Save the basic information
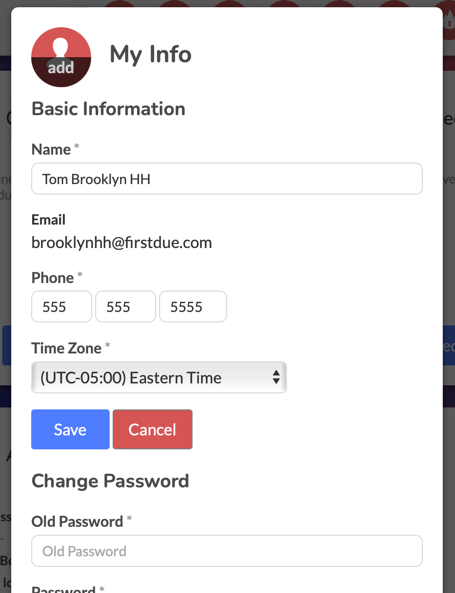 (70, 429)
